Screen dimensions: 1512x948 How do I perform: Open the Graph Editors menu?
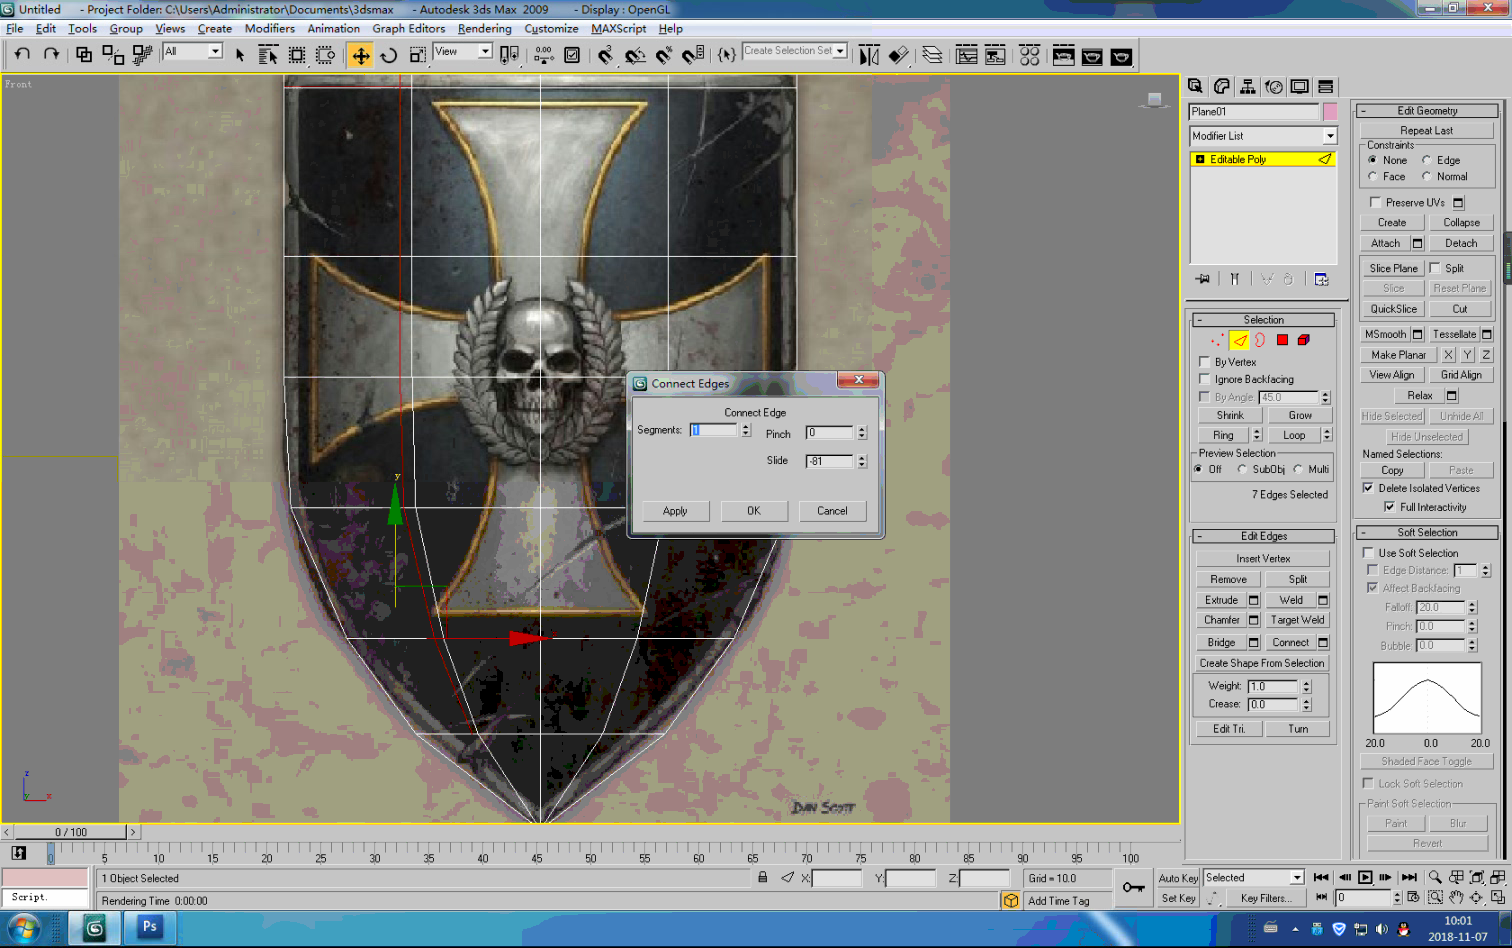point(408,29)
